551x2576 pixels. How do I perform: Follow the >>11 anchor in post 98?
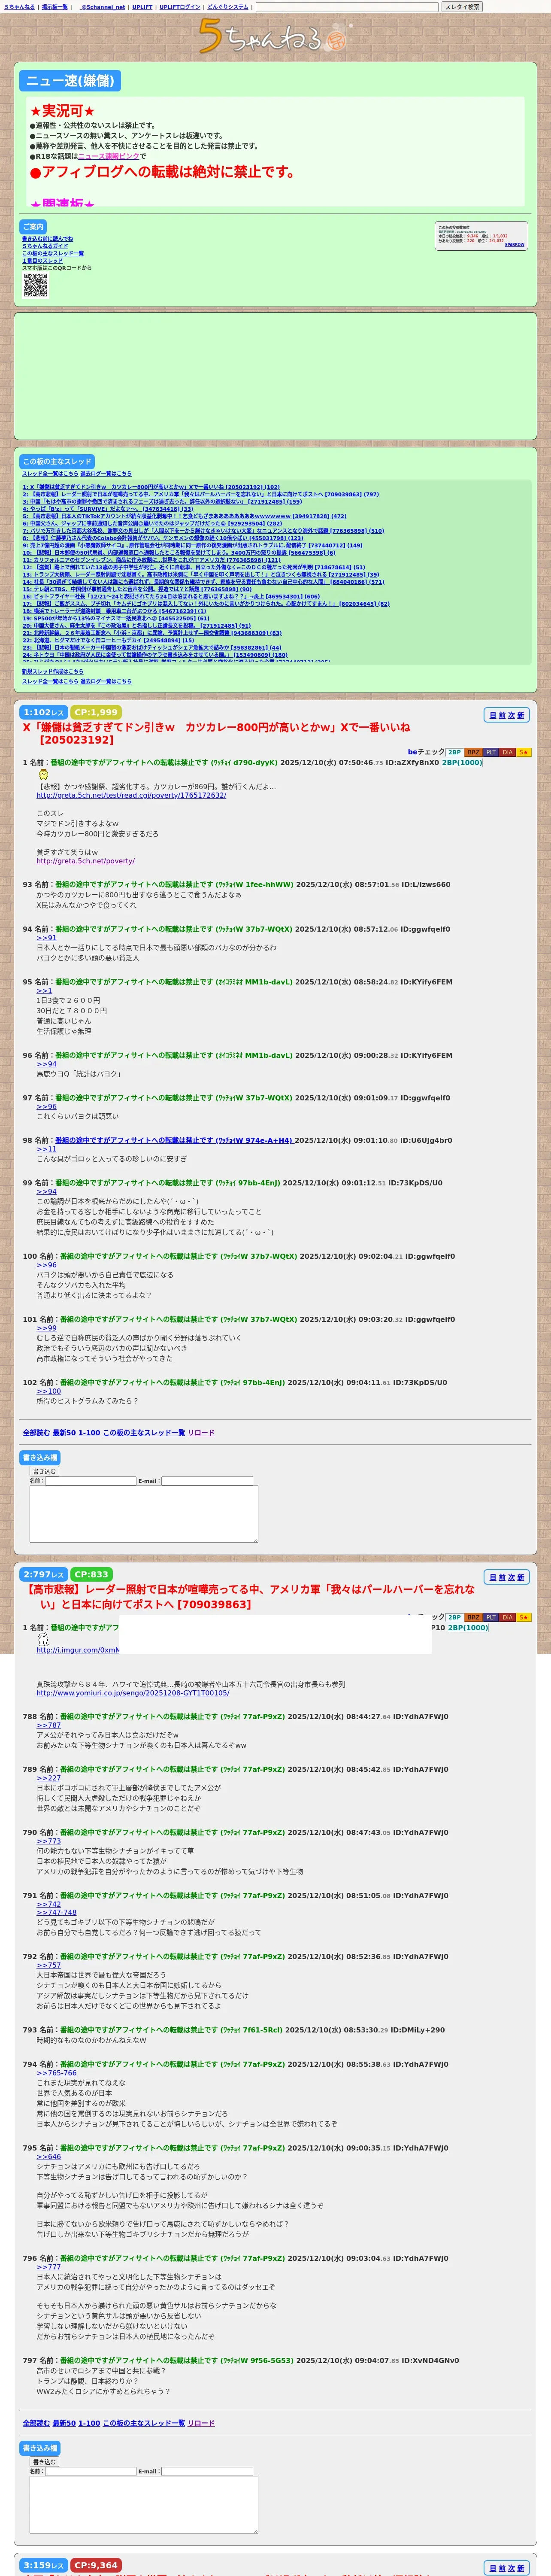47,1149
